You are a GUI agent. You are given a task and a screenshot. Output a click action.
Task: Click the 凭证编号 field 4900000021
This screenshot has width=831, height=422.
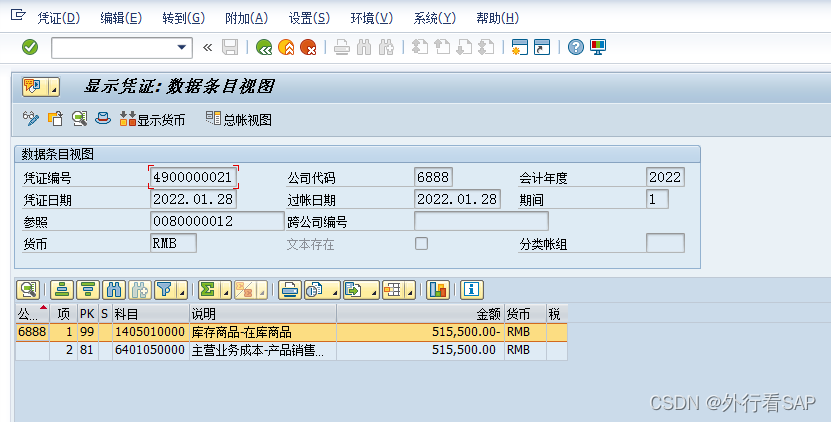click(193, 177)
